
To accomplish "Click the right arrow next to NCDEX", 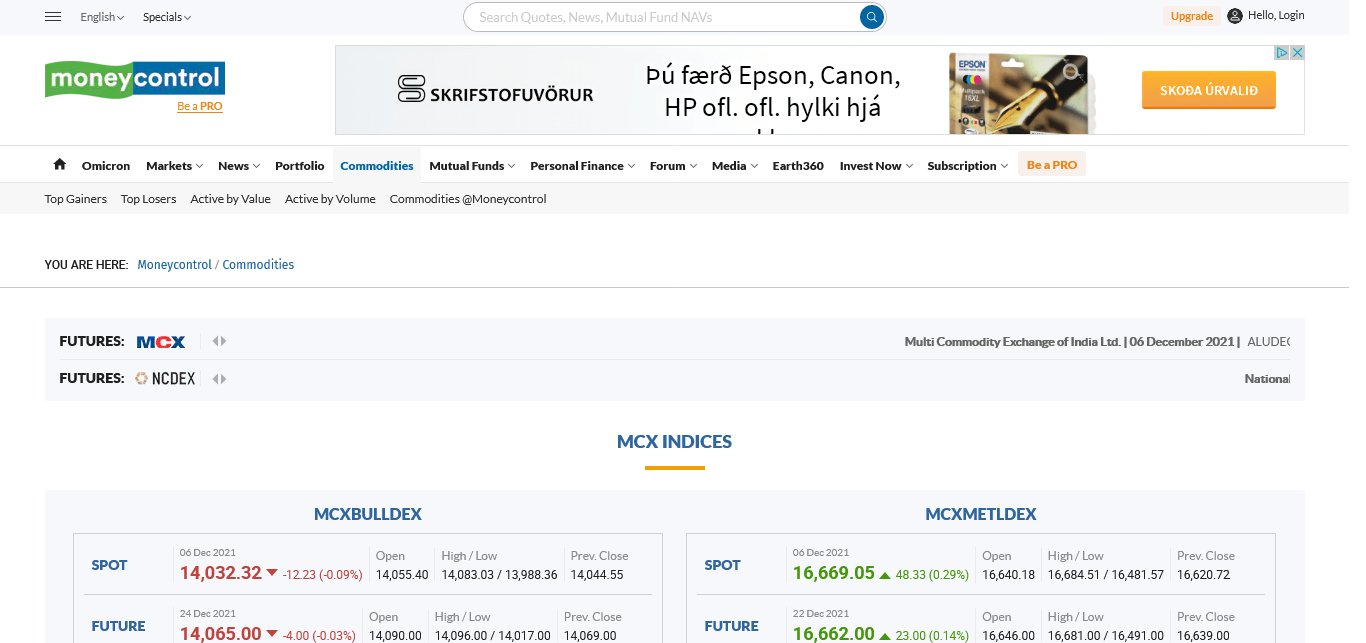I will 224,379.
